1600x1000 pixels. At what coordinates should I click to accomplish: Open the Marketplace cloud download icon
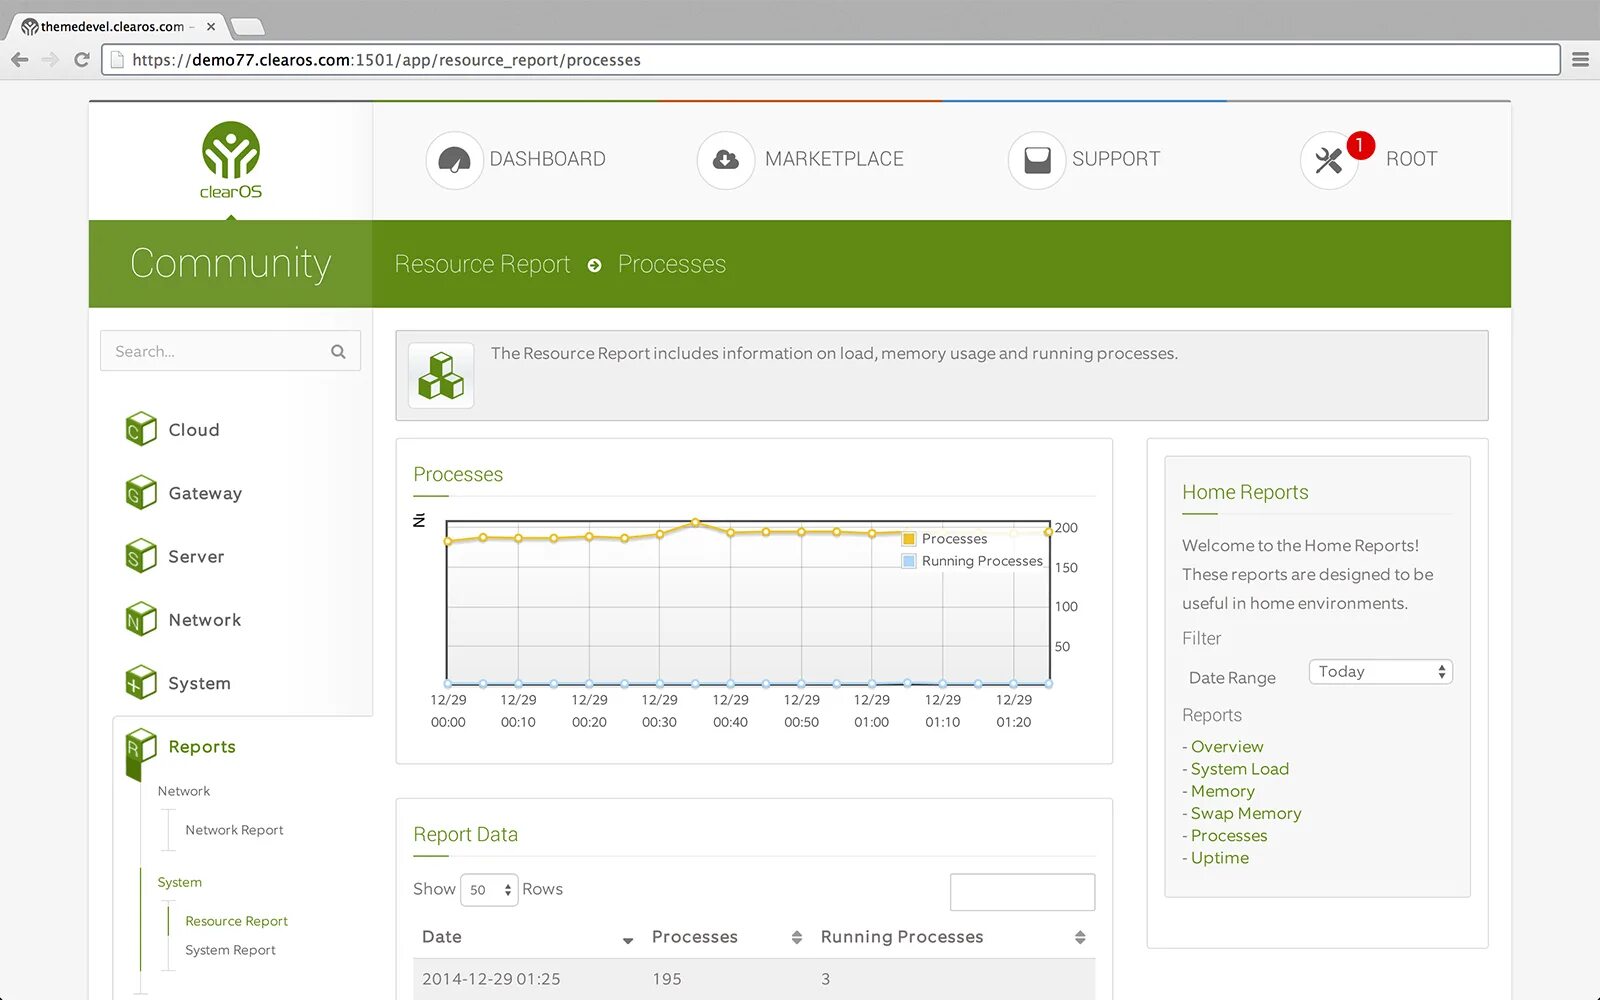tap(726, 160)
